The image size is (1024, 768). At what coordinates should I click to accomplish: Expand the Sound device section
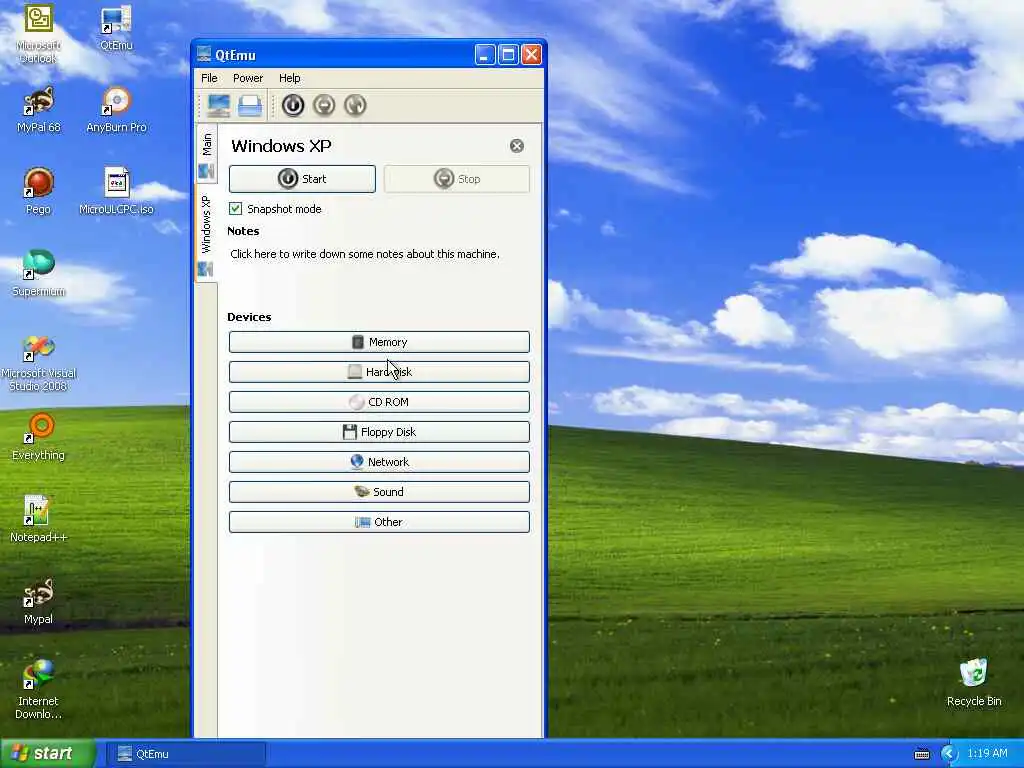pos(379,492)
